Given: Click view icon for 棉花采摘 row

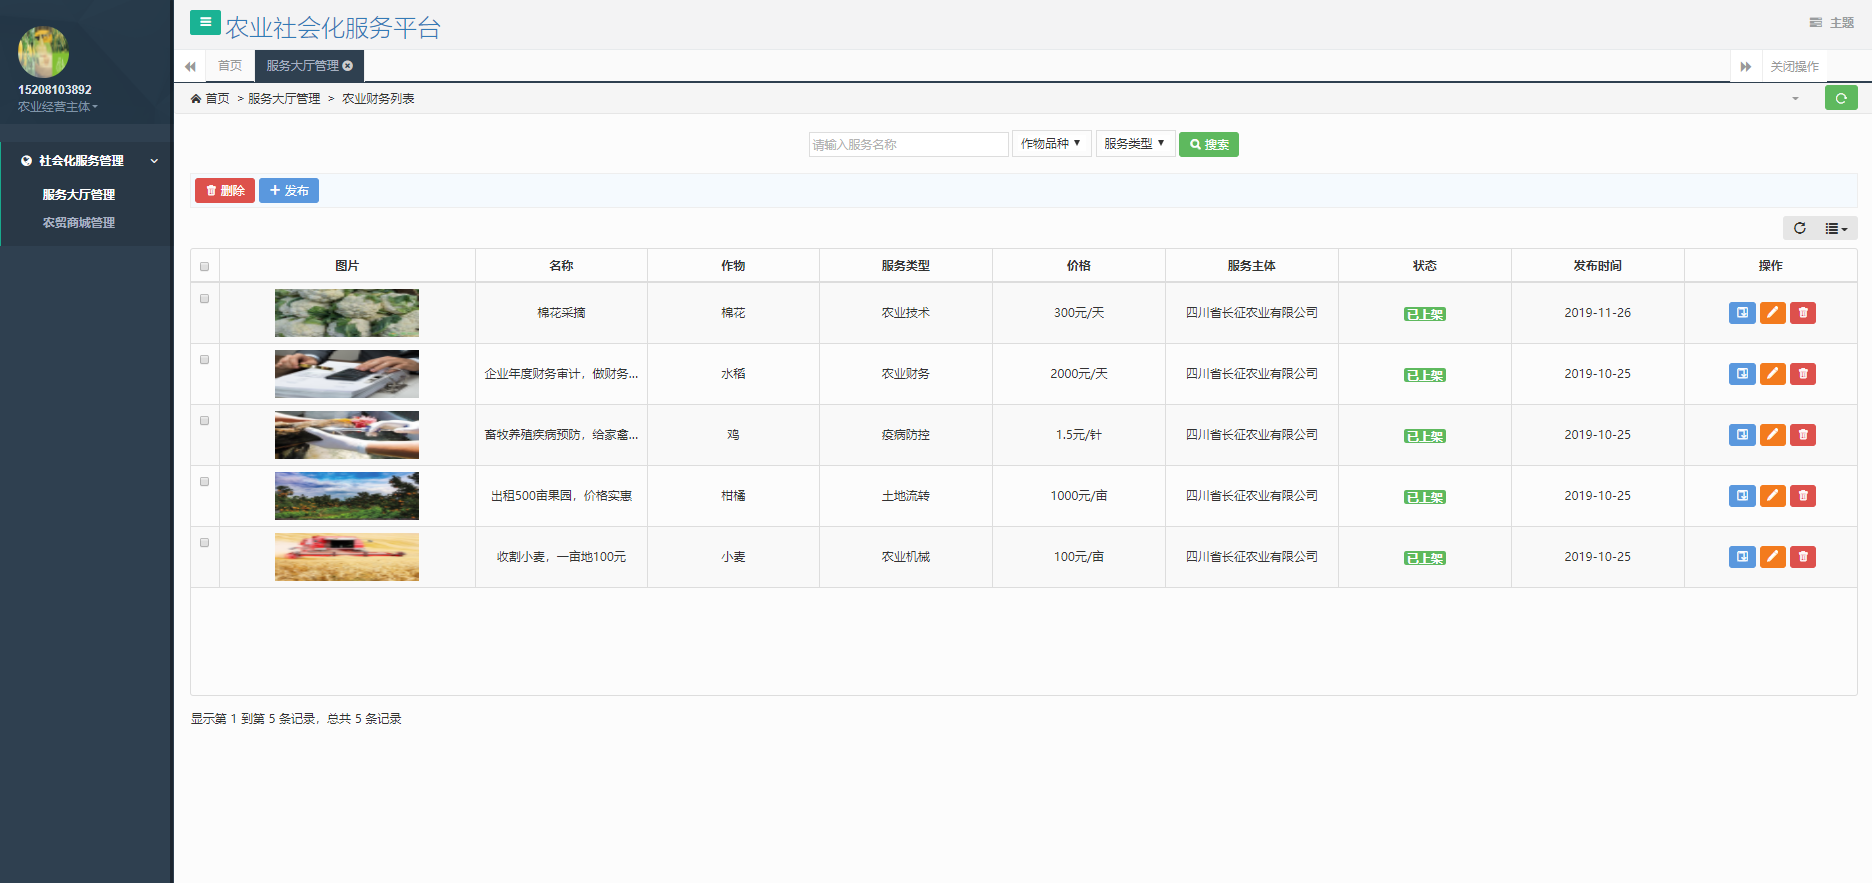Looking at the screenshot, I should [x=1741, y=313].
